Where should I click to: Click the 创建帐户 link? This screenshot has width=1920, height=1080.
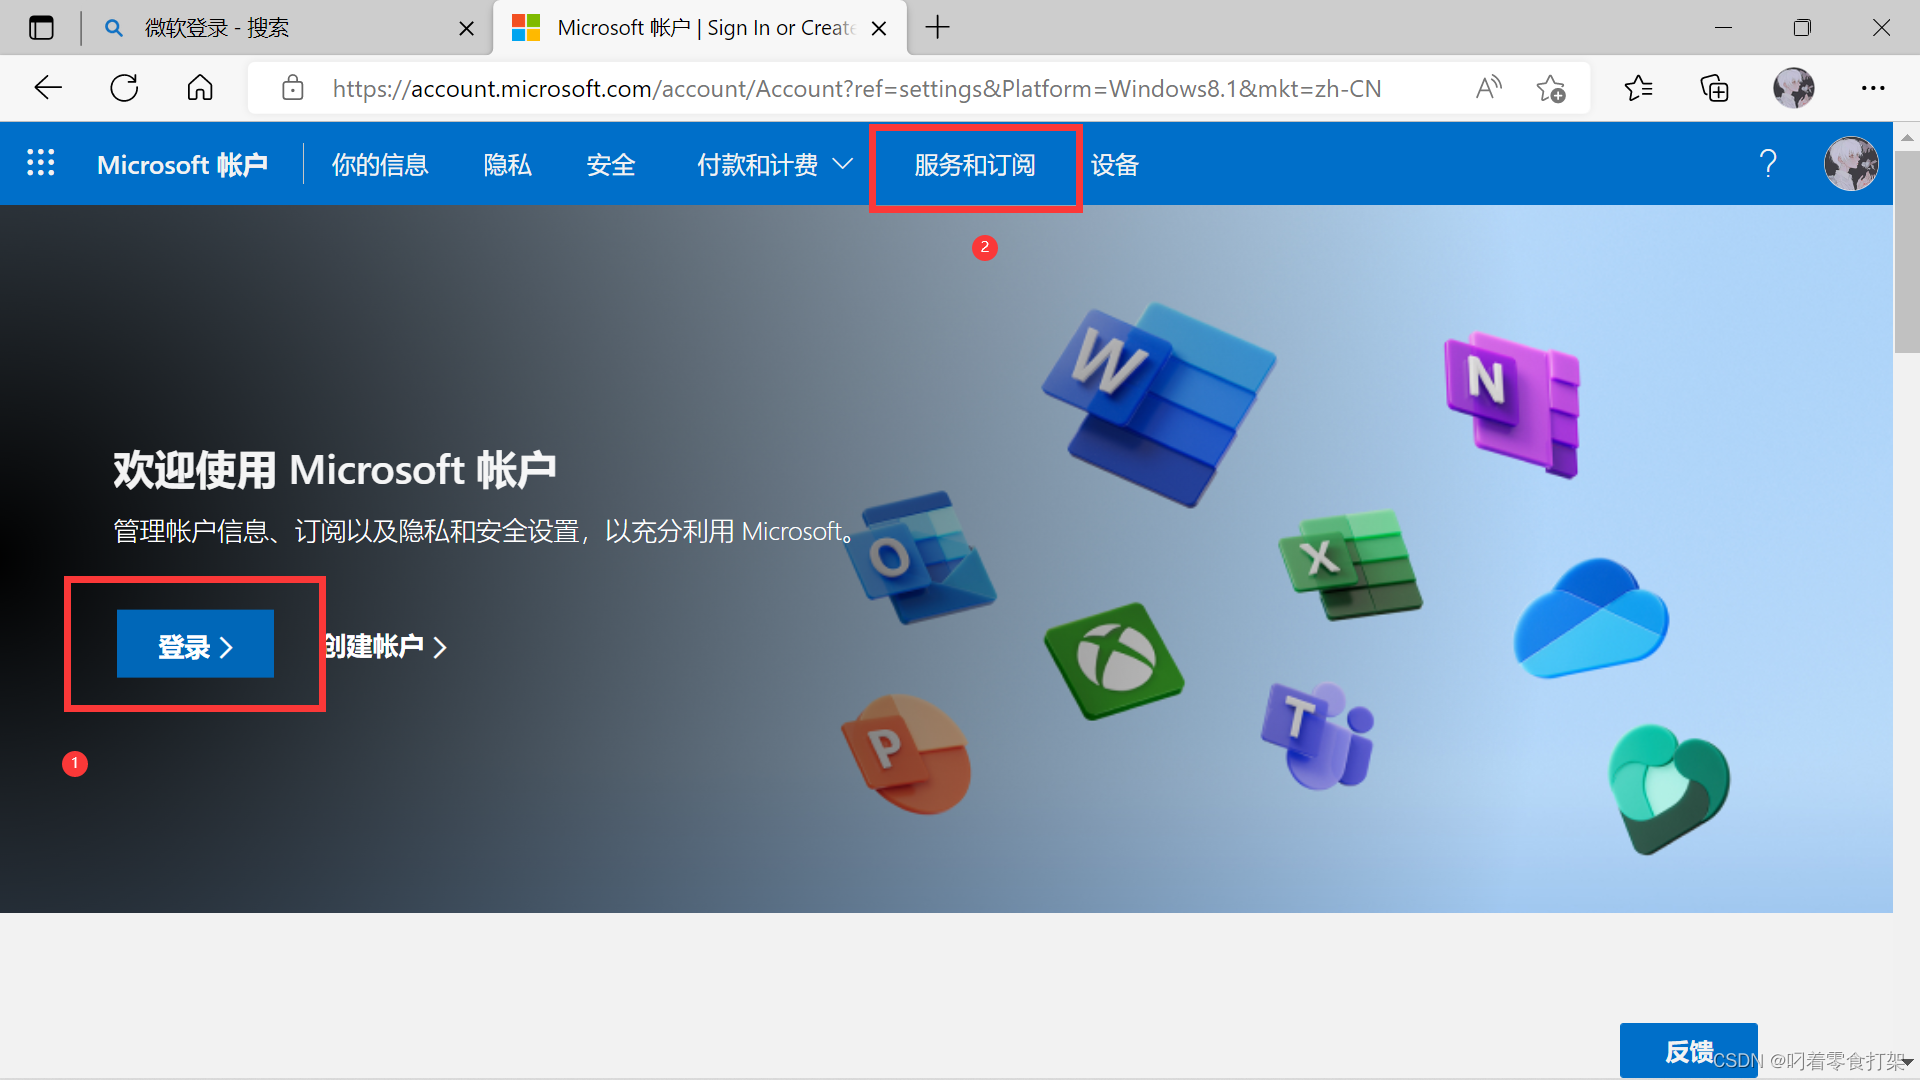click(x=384, y=647)
